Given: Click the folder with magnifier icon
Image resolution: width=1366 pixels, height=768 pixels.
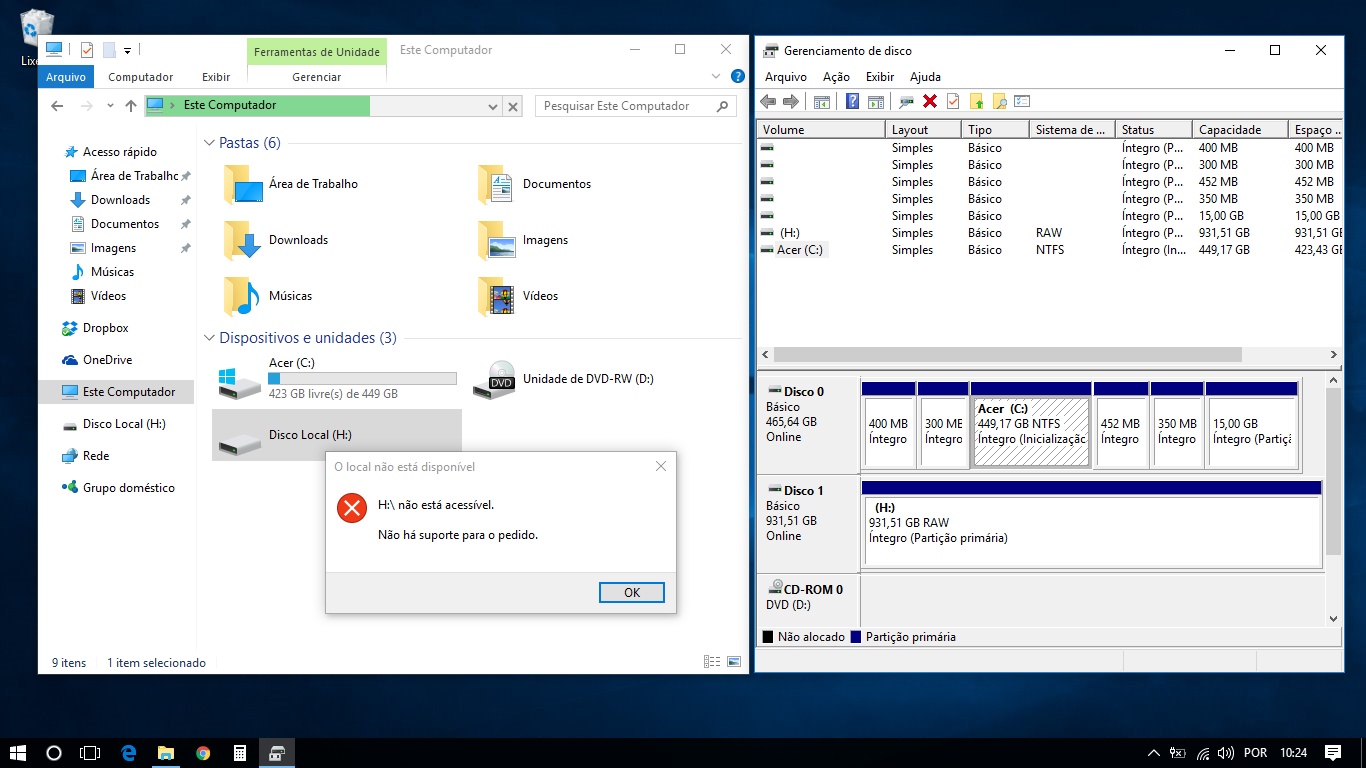Looking at the screenshot, I should pyautogui.click(x=999, y=101).
